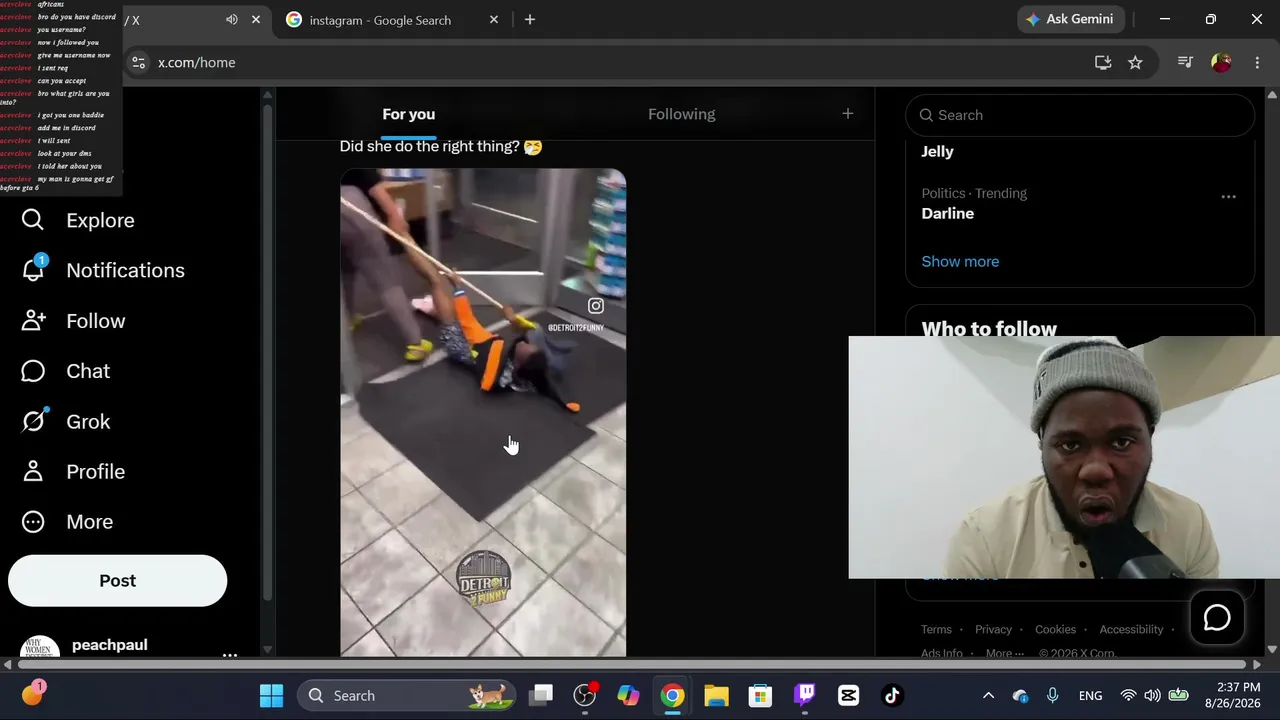Open Task View on the taskbar

542,695
